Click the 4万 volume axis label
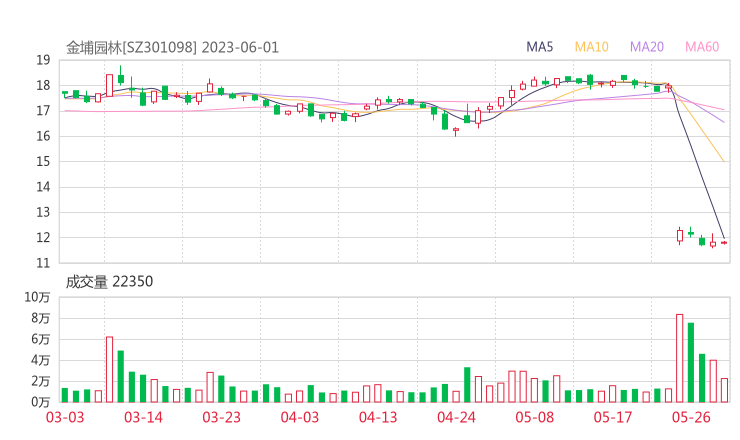Image resolution: width=740 pixels, height=440 pixels. click(41, 360)
